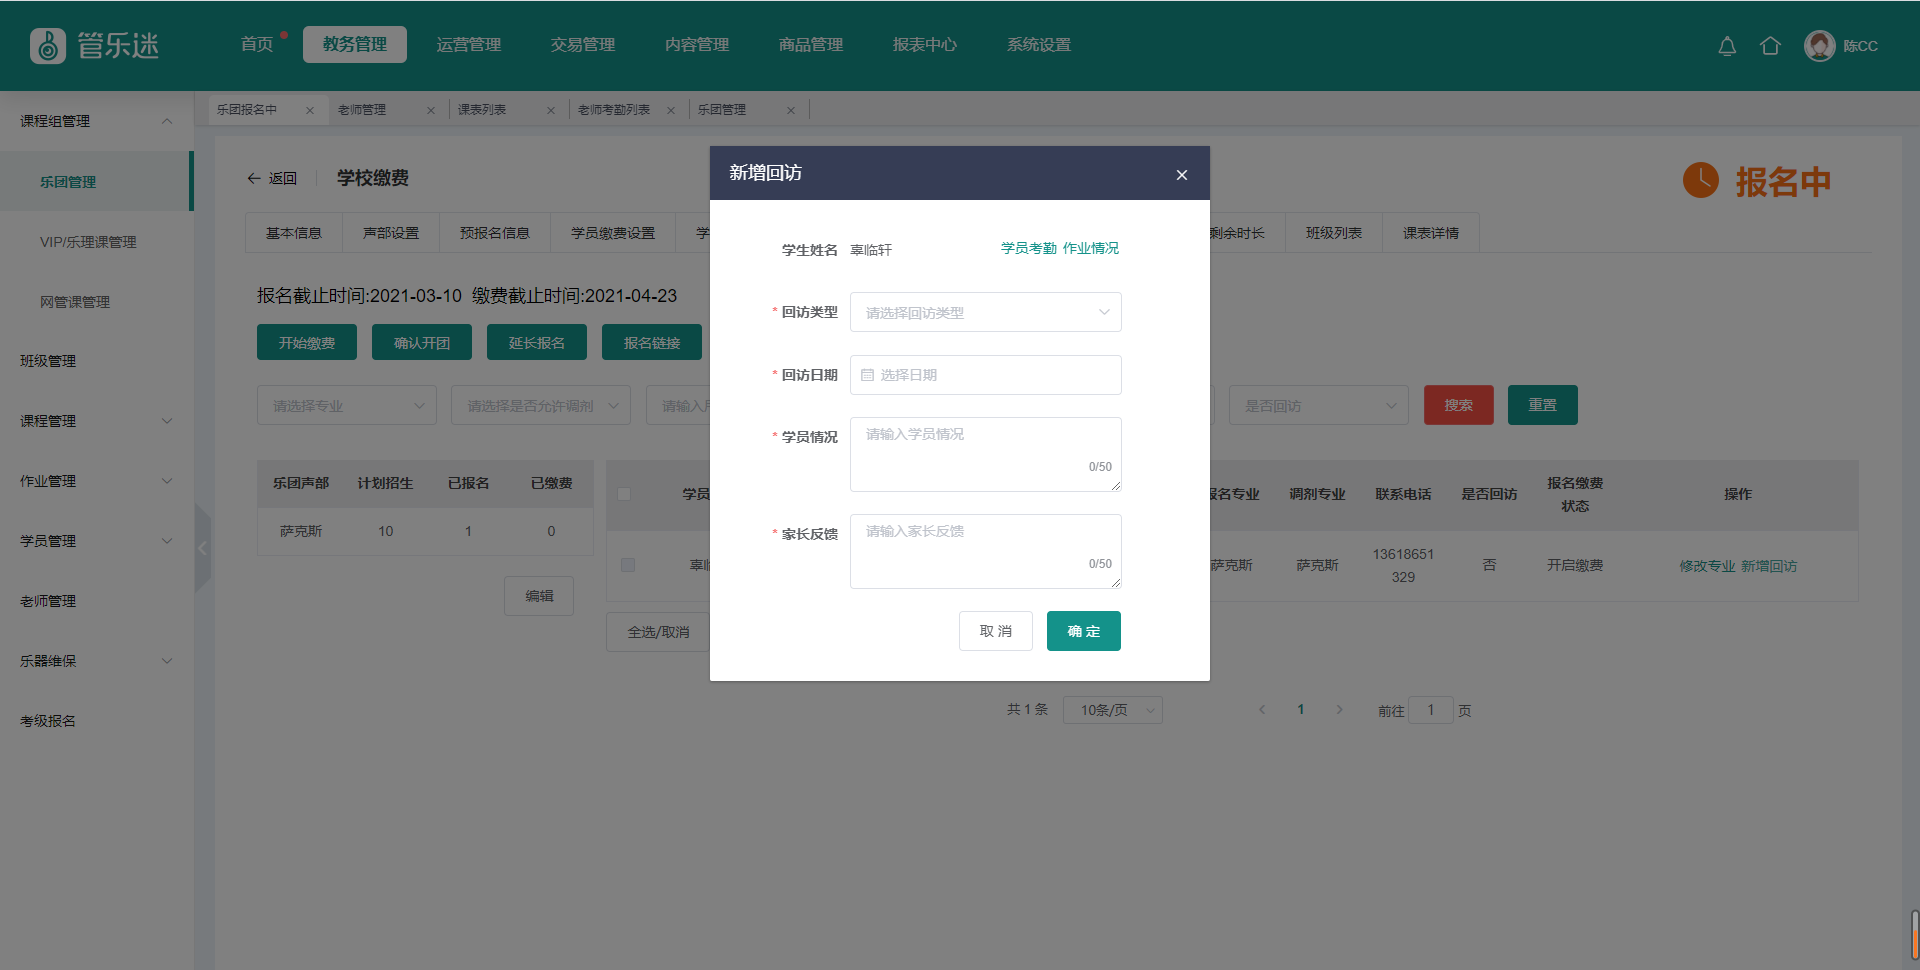Click the 管乐迷 logo icon
Image resolution: width=1920 pixels, height=970 pixels.
47,46
